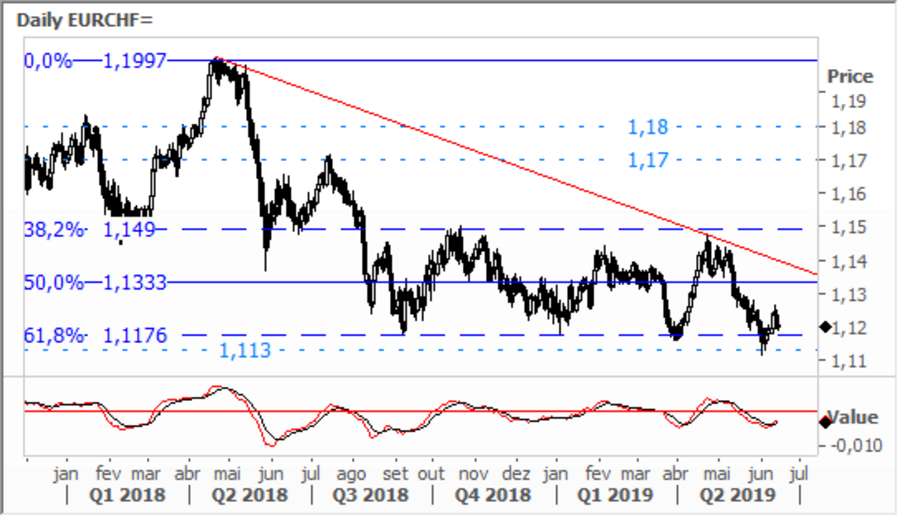The width and height of the screenshot is (900, 518).
Task: Click the 'dez' month label
Action: [x=515, y=474]
